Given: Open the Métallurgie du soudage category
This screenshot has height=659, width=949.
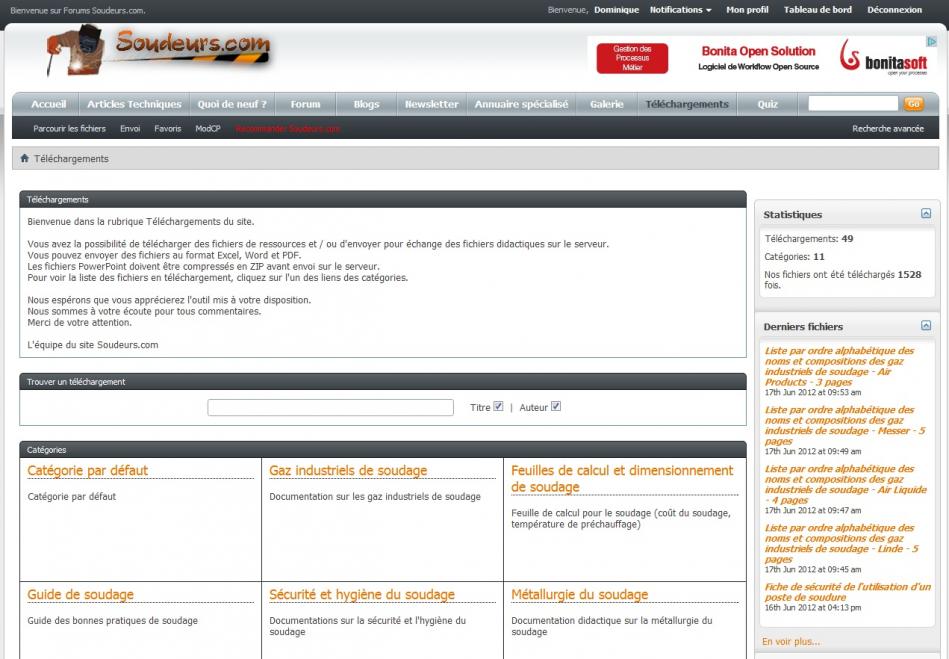Looking at the screenshot, I should 579,595.
